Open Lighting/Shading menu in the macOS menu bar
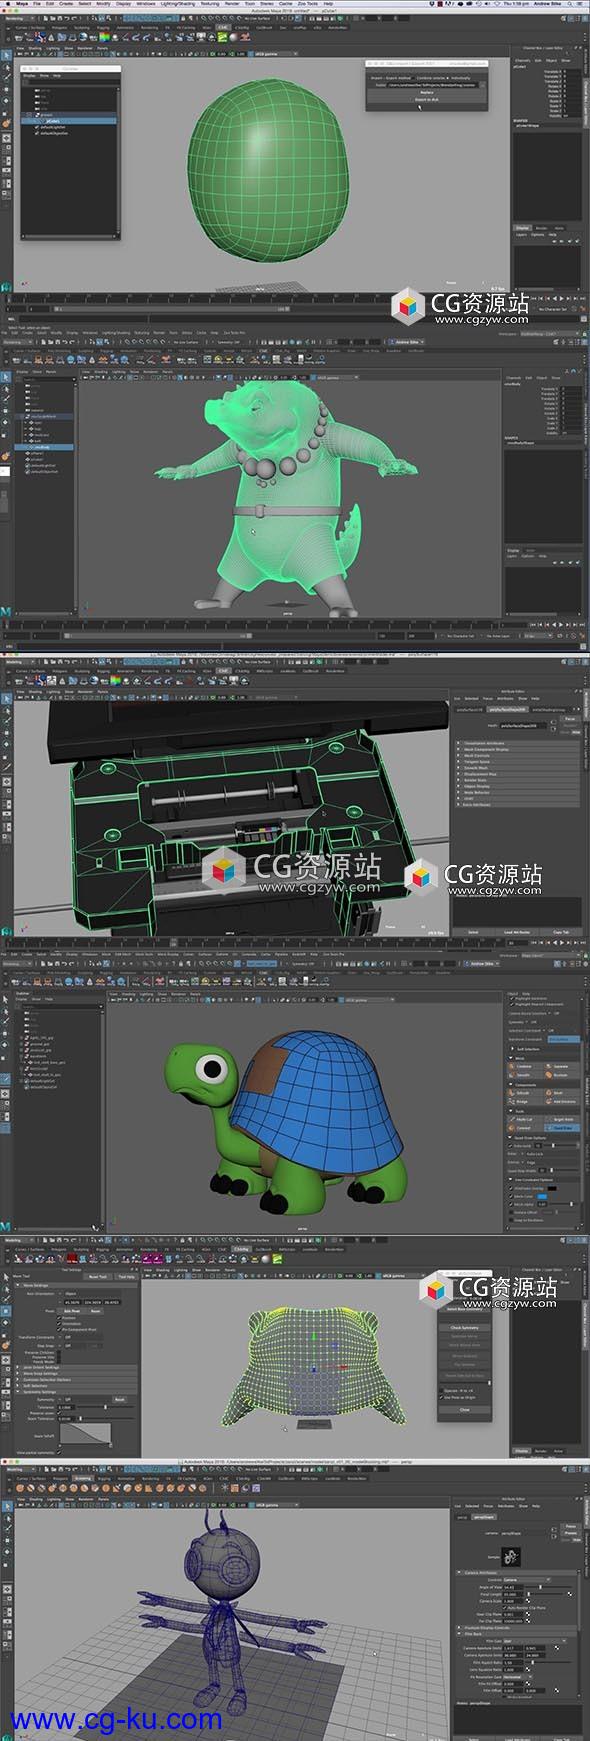Screen dimensions: 590x1741 176,3
